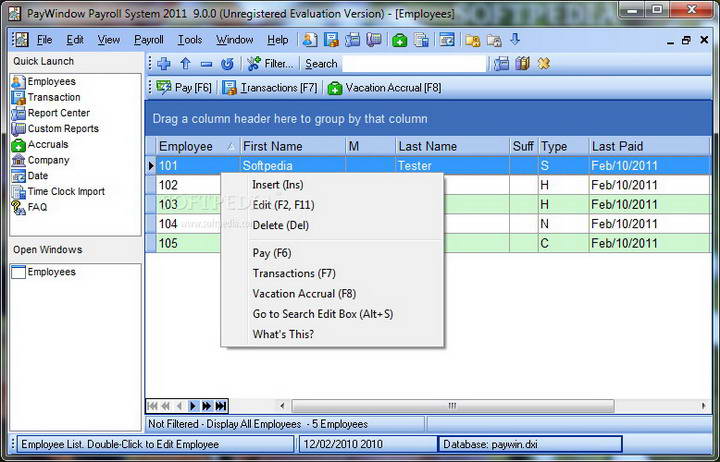
Task: Choose Transactions (F7) in context menu
Action: [x=332, y=273]
